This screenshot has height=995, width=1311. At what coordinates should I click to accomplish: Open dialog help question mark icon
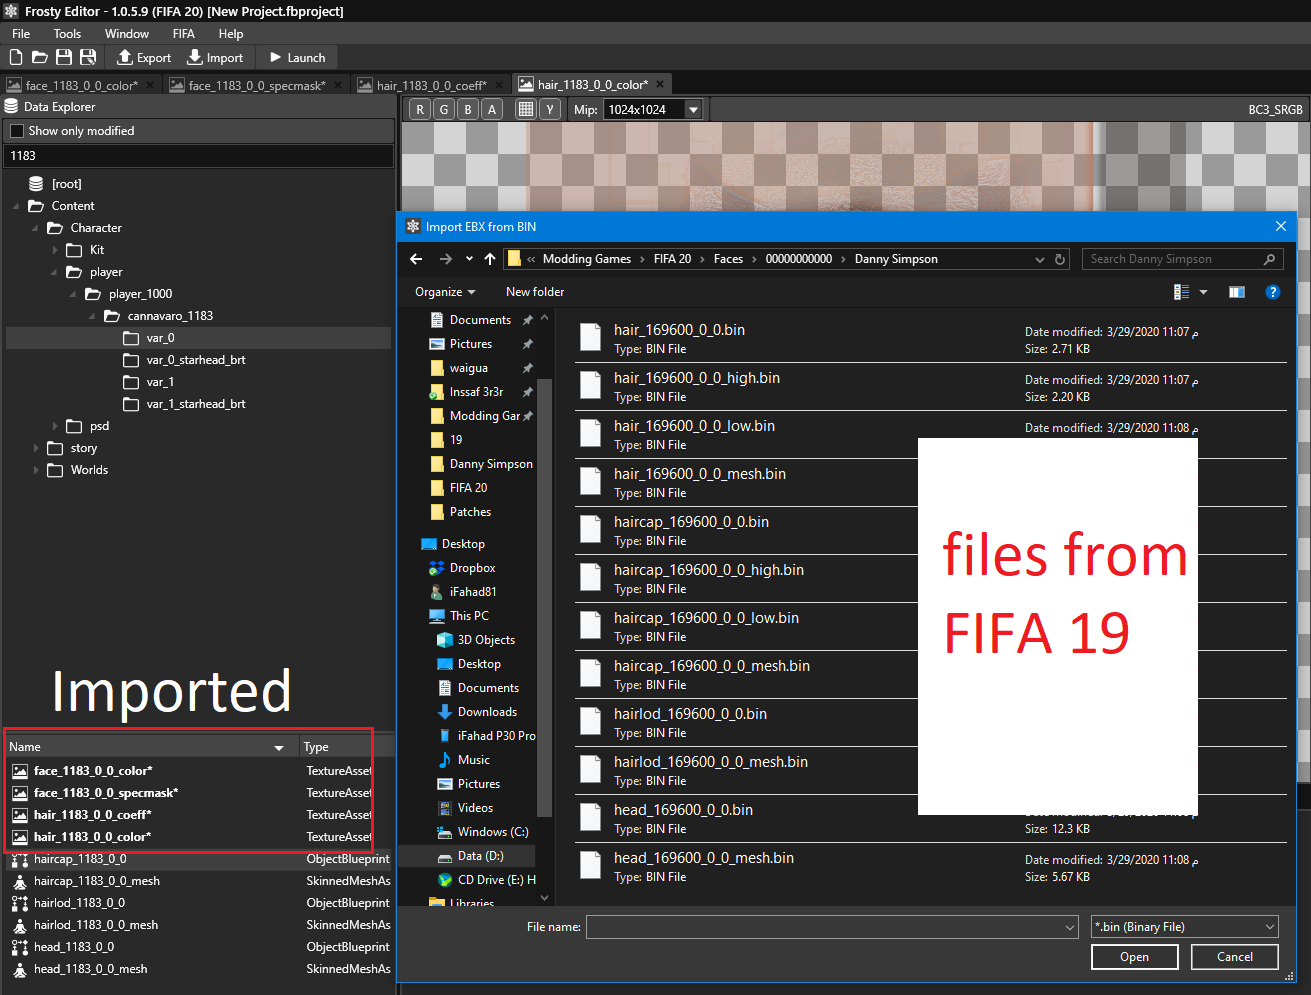1273,292
